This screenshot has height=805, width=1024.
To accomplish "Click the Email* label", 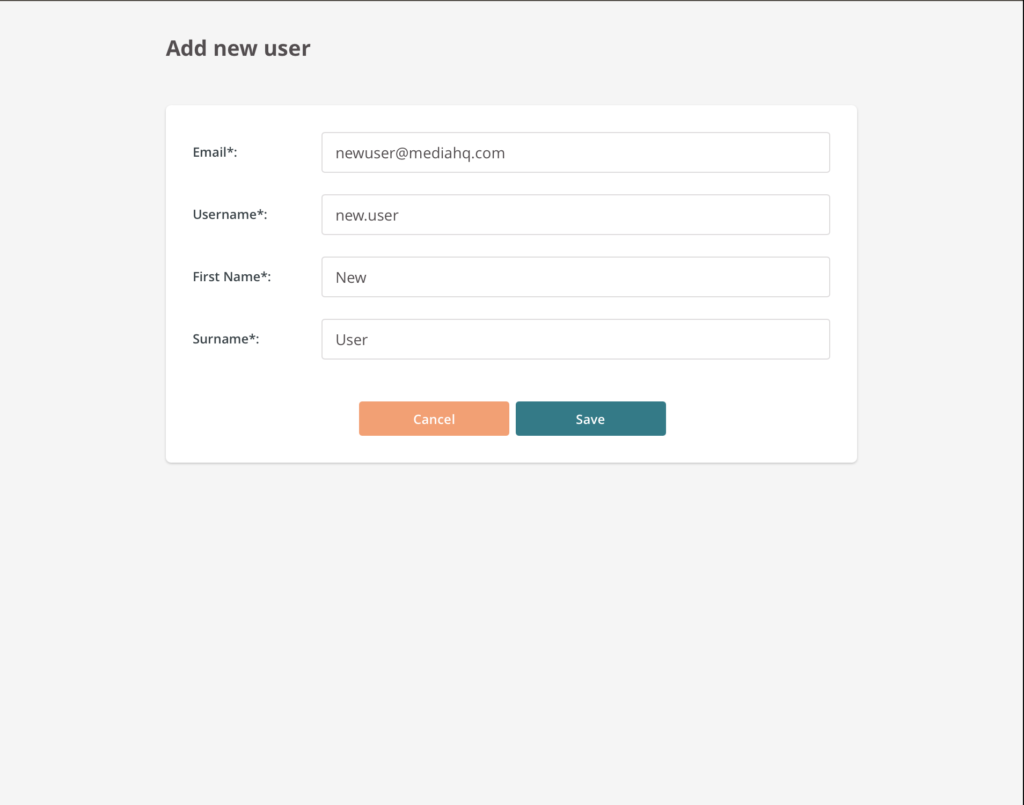I will (x=215, y=152).
